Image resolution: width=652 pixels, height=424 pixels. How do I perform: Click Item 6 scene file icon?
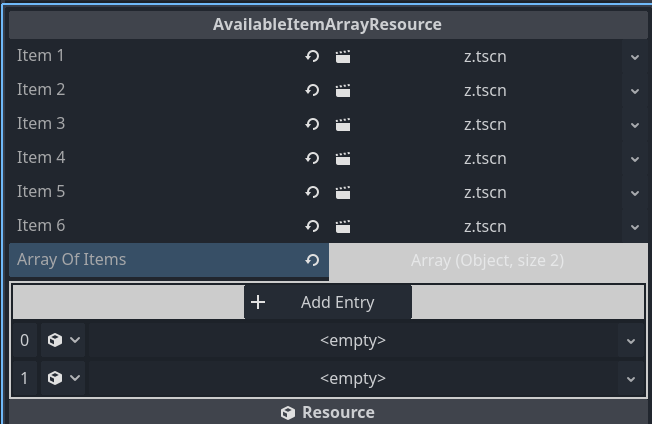click(343, 227)
